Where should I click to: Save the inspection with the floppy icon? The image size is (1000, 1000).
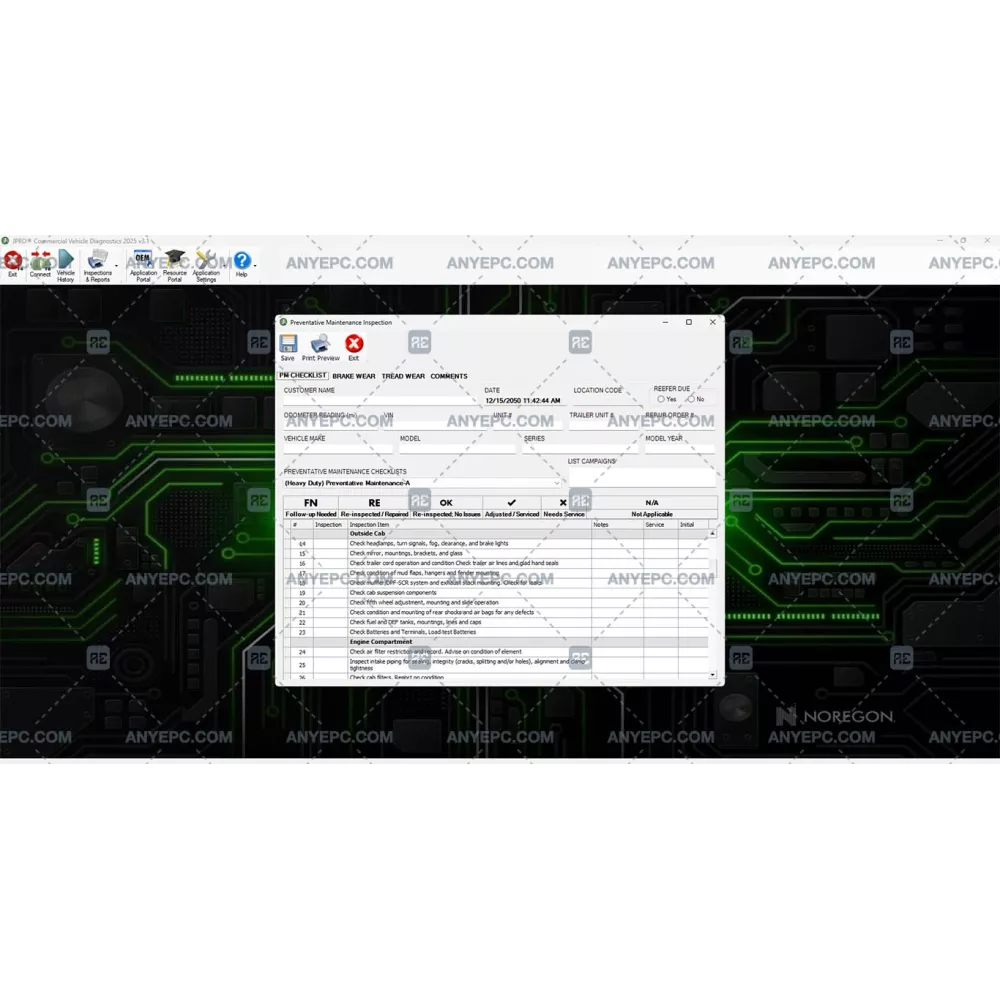pos(288,347)
